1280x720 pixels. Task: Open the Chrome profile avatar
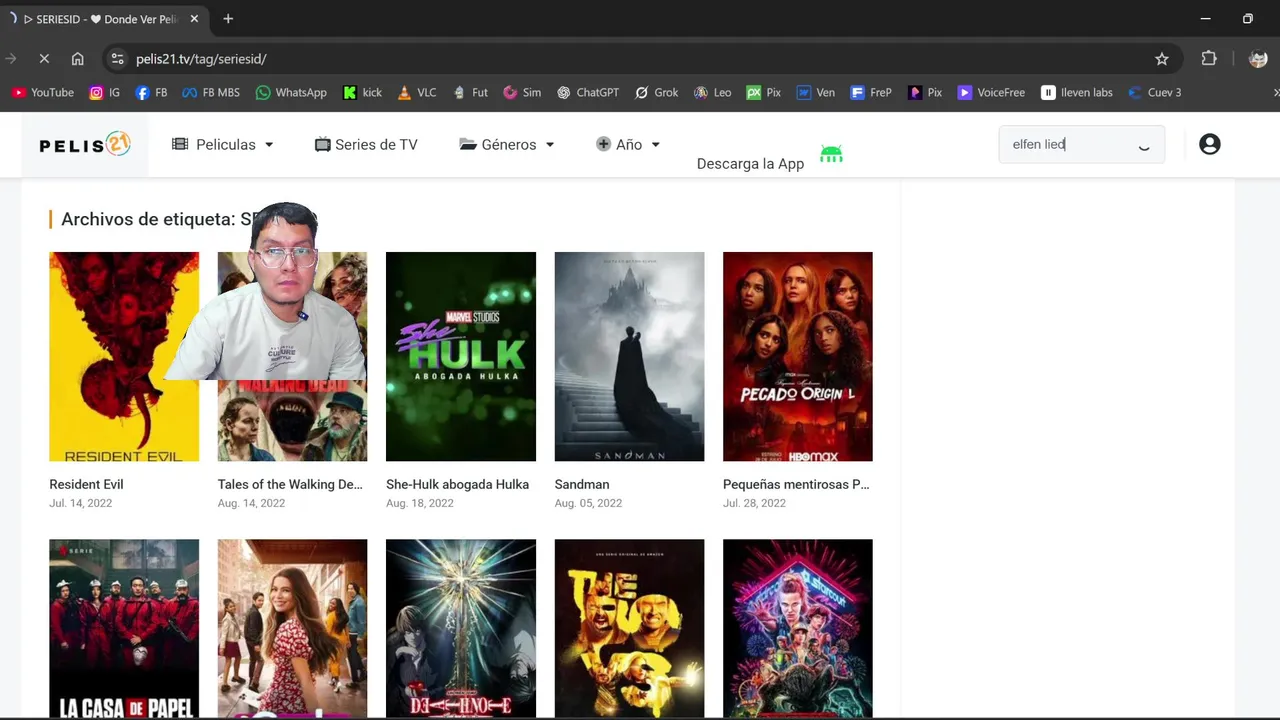pos(1258,59)
